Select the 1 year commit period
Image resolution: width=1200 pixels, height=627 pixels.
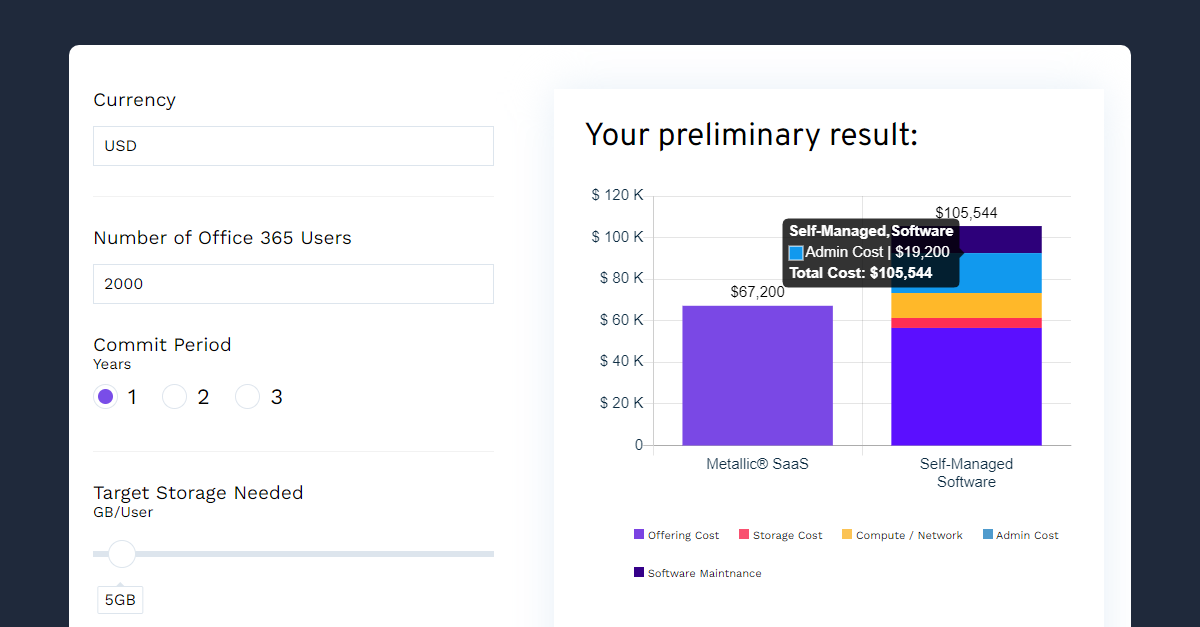point(105,397)
